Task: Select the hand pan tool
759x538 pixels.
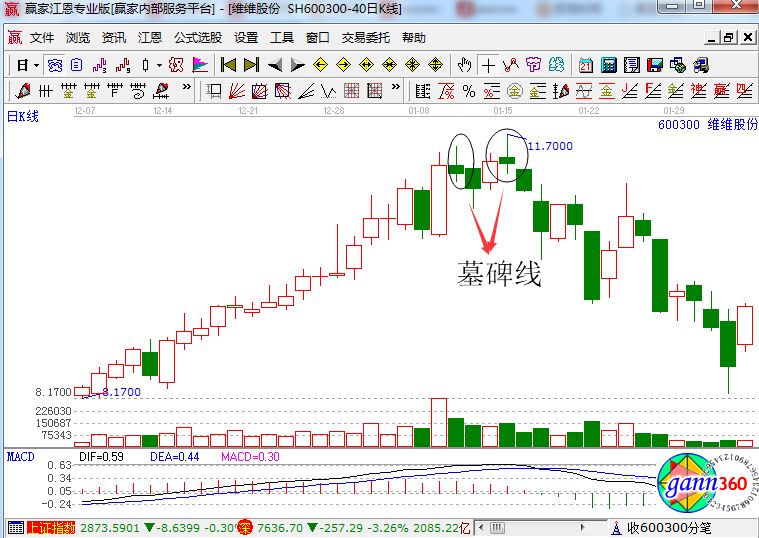Action: (464, 65)
